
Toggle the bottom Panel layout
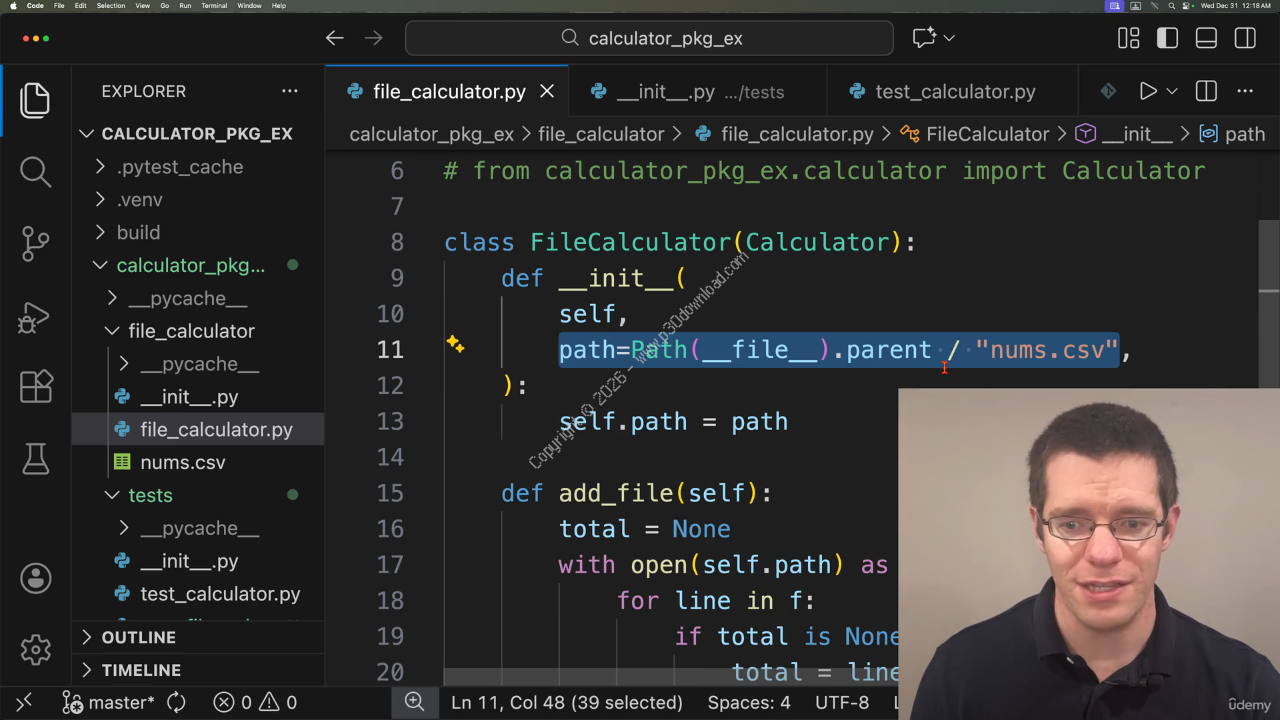pos(1206,38)
